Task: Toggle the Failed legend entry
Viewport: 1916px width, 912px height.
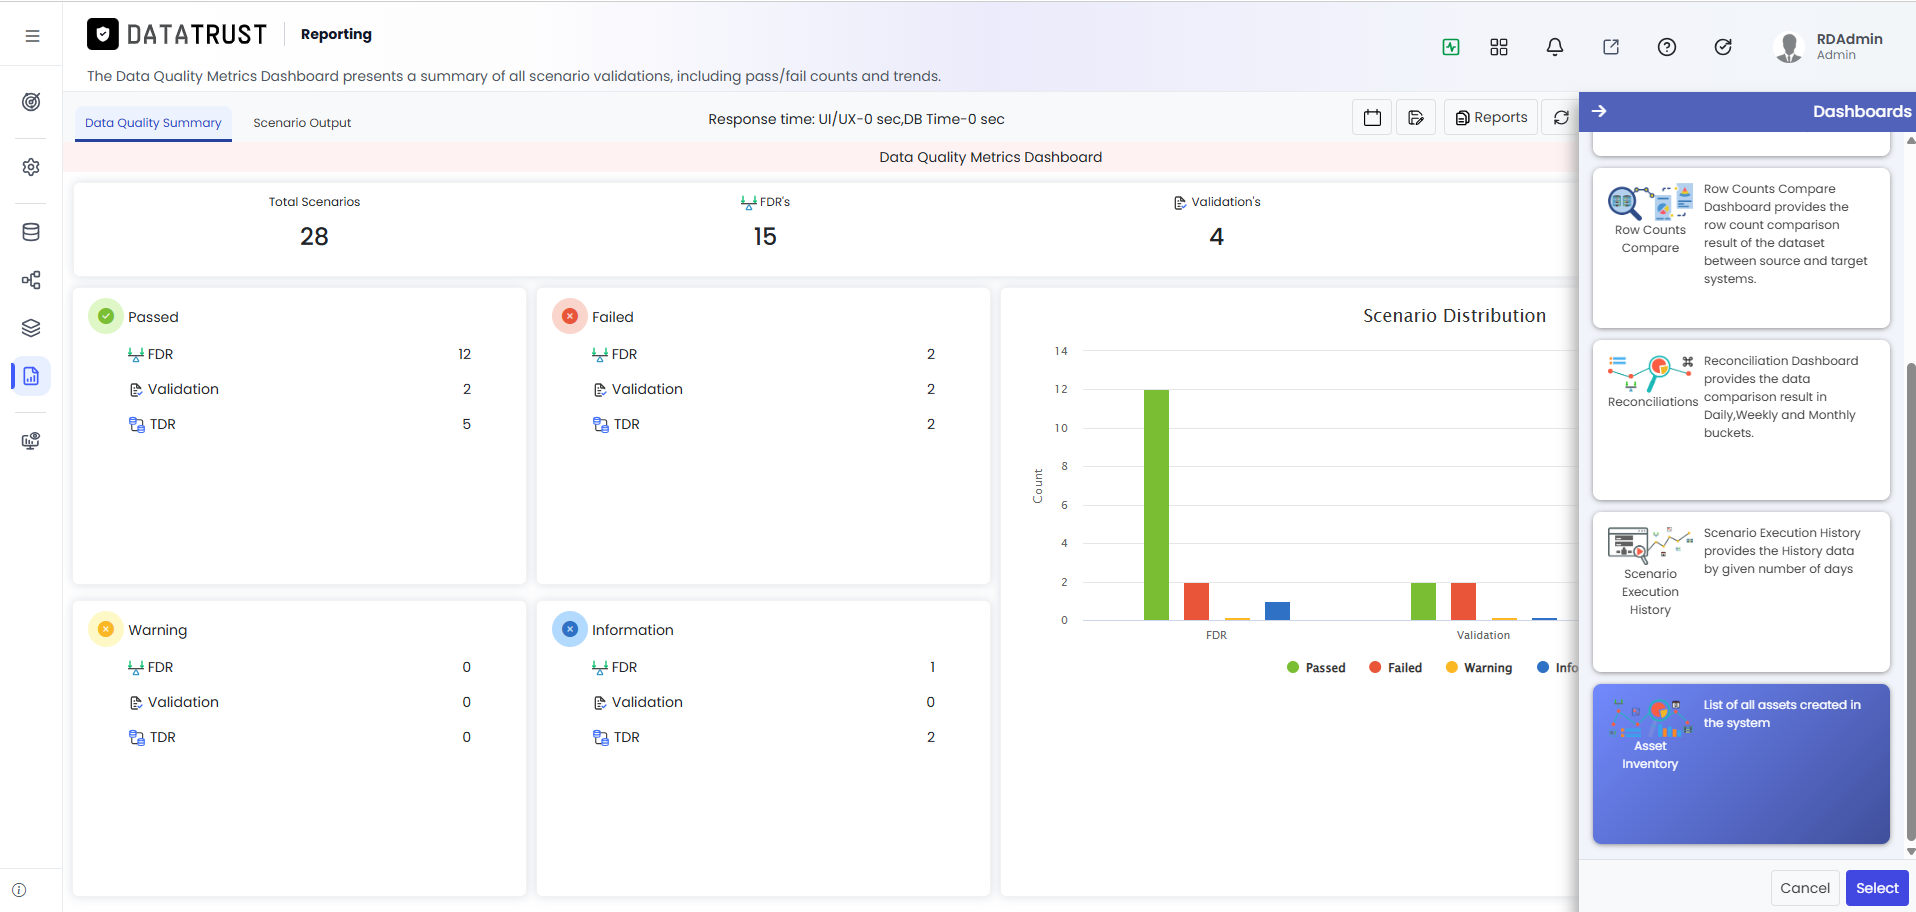Action: click(x=1395, y=668)
